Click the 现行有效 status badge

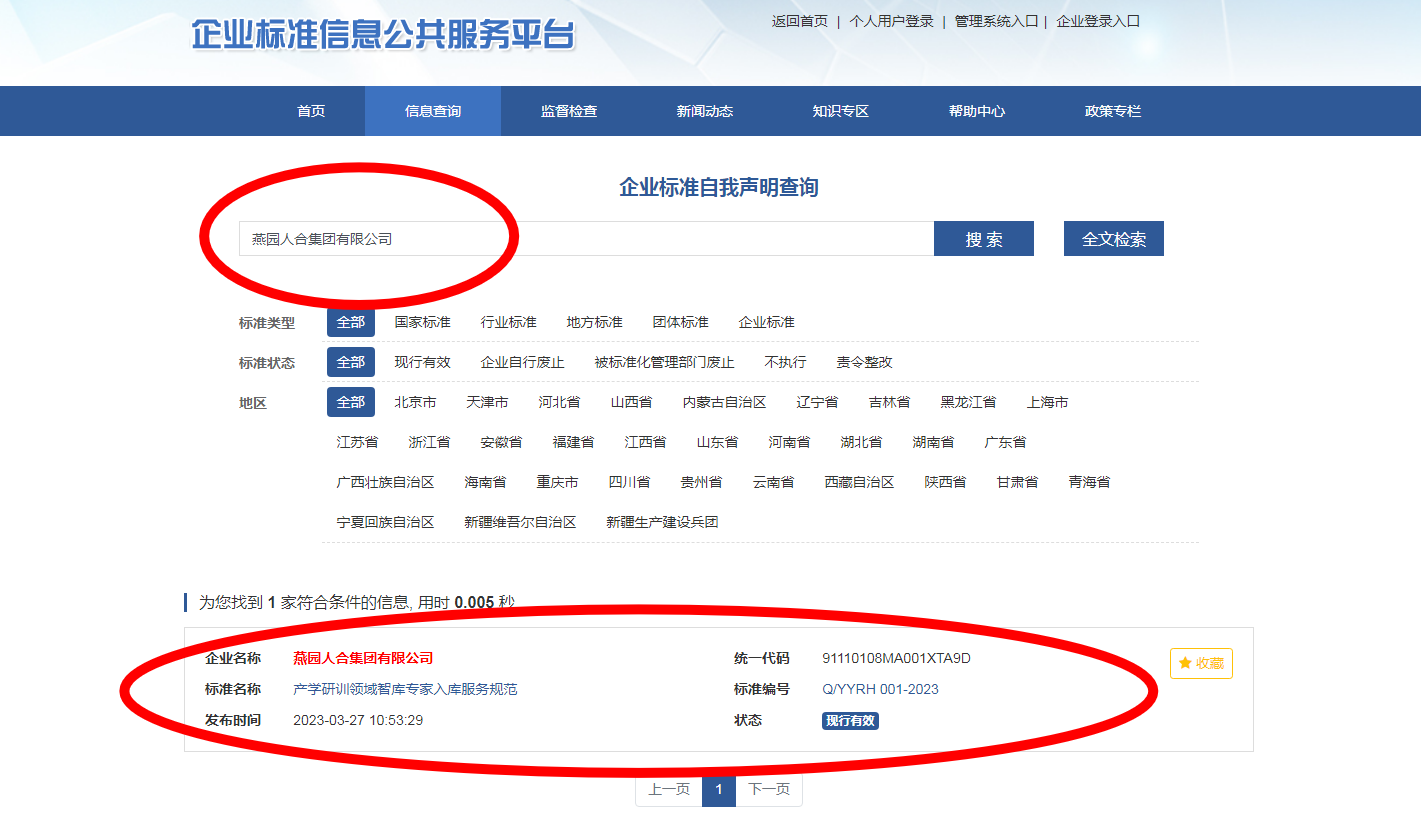(x=850, y=721)
